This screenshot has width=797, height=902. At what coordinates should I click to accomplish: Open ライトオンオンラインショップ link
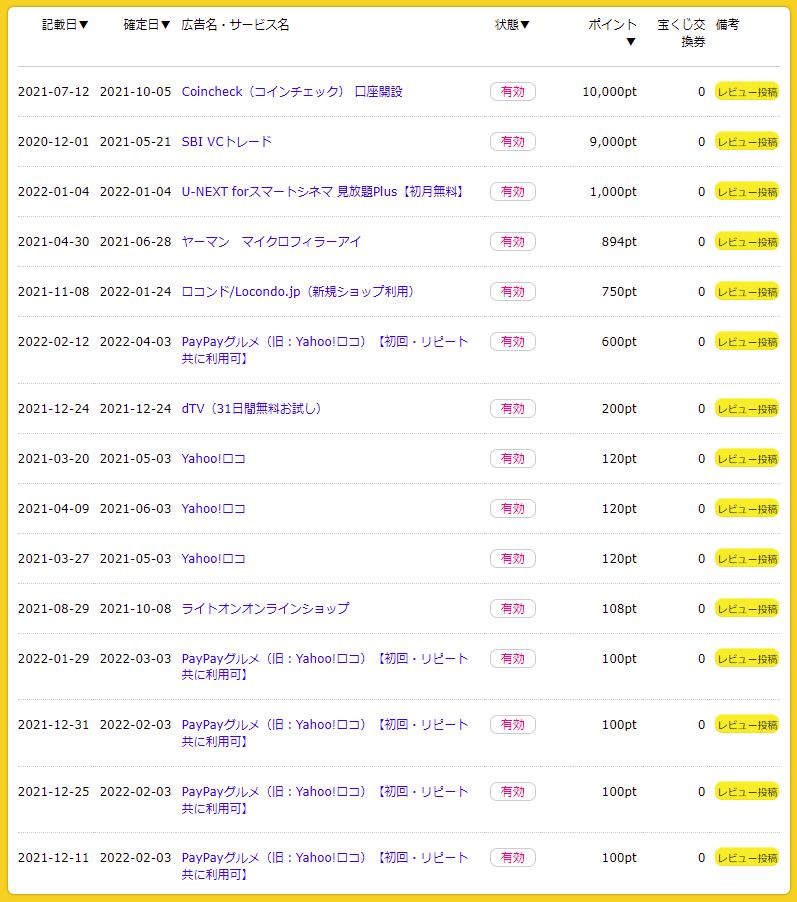click(x=265, y=608)
